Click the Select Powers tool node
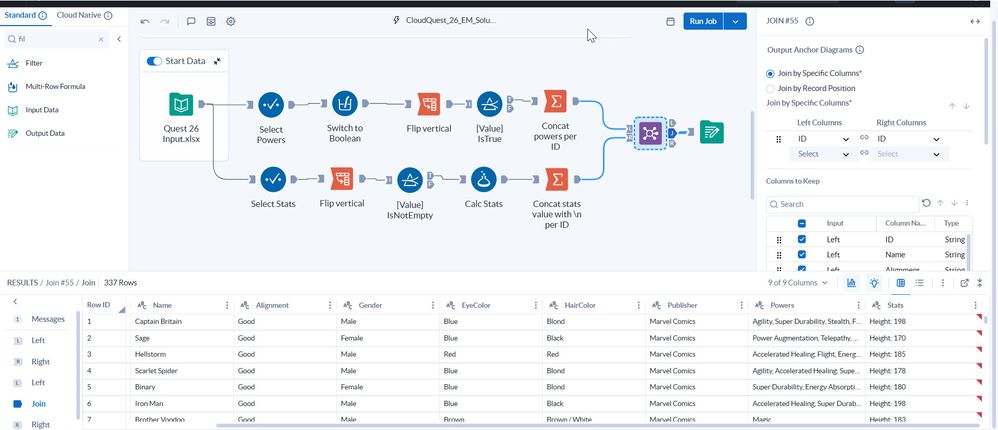This screenshot has width=998, height=430. (271, 104)
